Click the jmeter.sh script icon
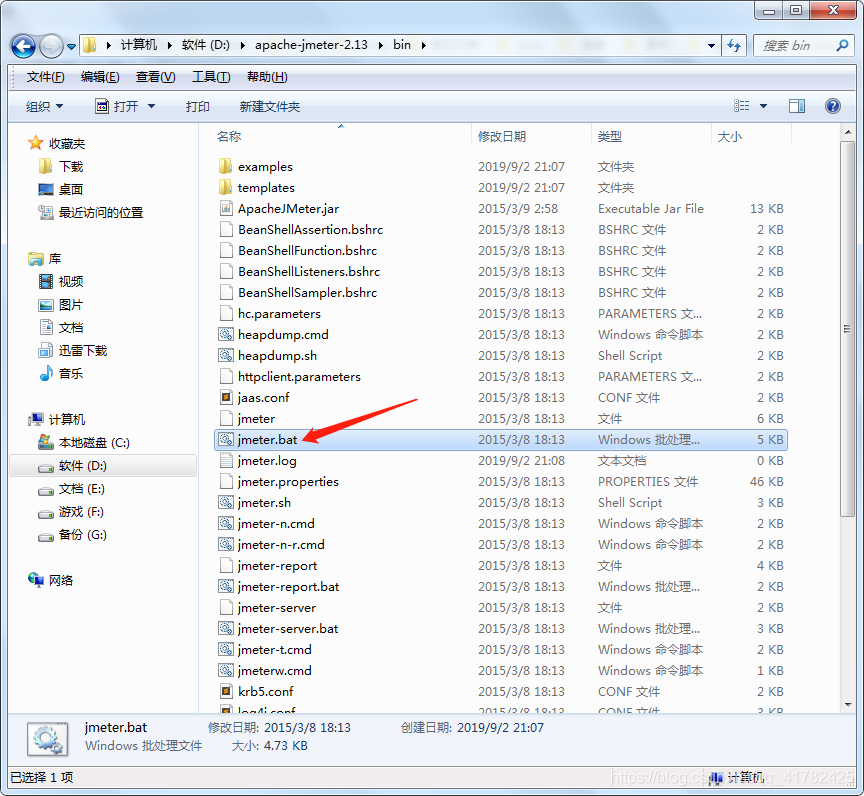 click(225, 502)
